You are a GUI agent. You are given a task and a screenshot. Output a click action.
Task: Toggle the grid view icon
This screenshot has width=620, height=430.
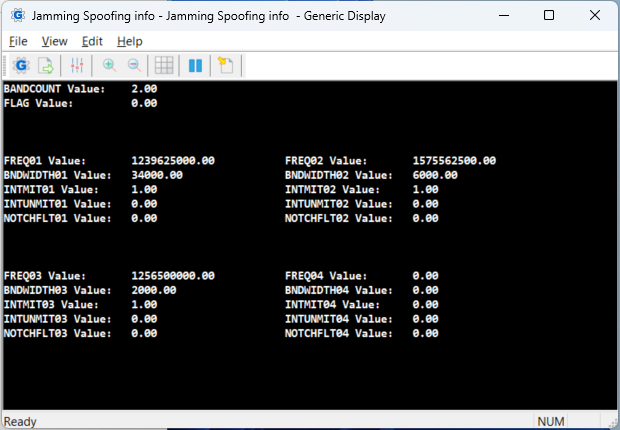pos(164,65)
